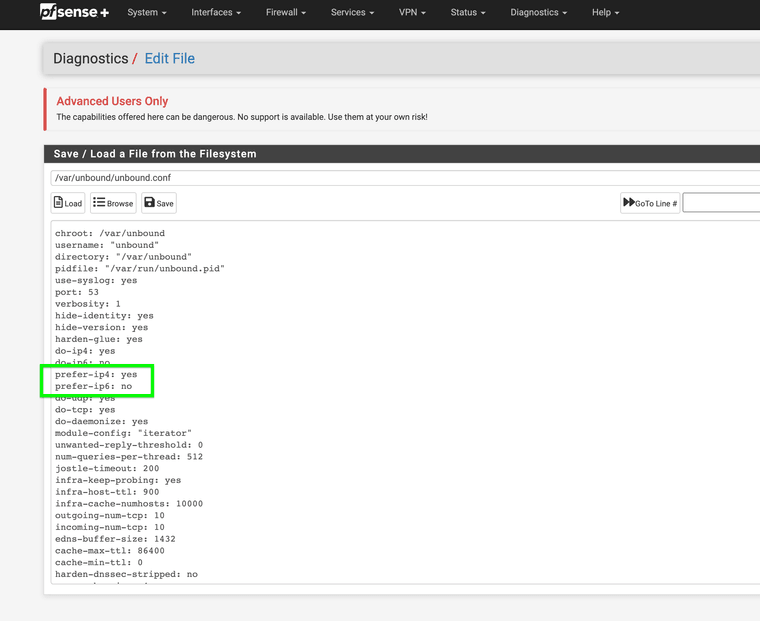This screenshot has height=621, width=760.
Task: Click the 'verbosity: 1' line
Action: click(x=88, y=304)
